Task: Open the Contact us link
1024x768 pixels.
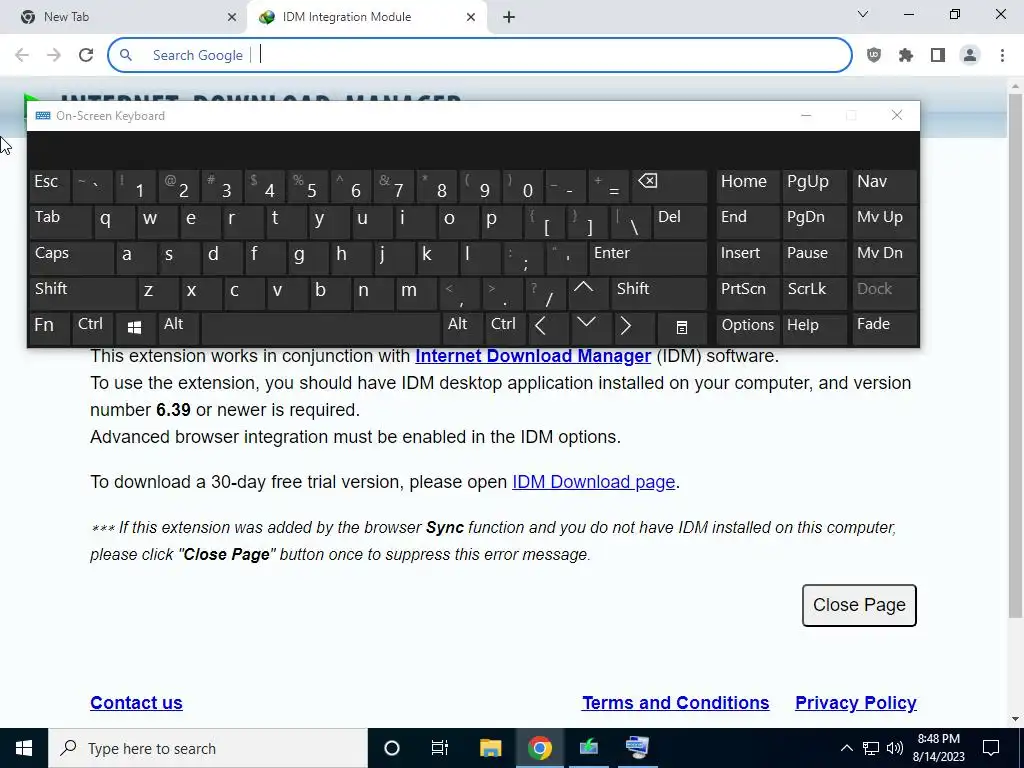Action: click(136, 703)
